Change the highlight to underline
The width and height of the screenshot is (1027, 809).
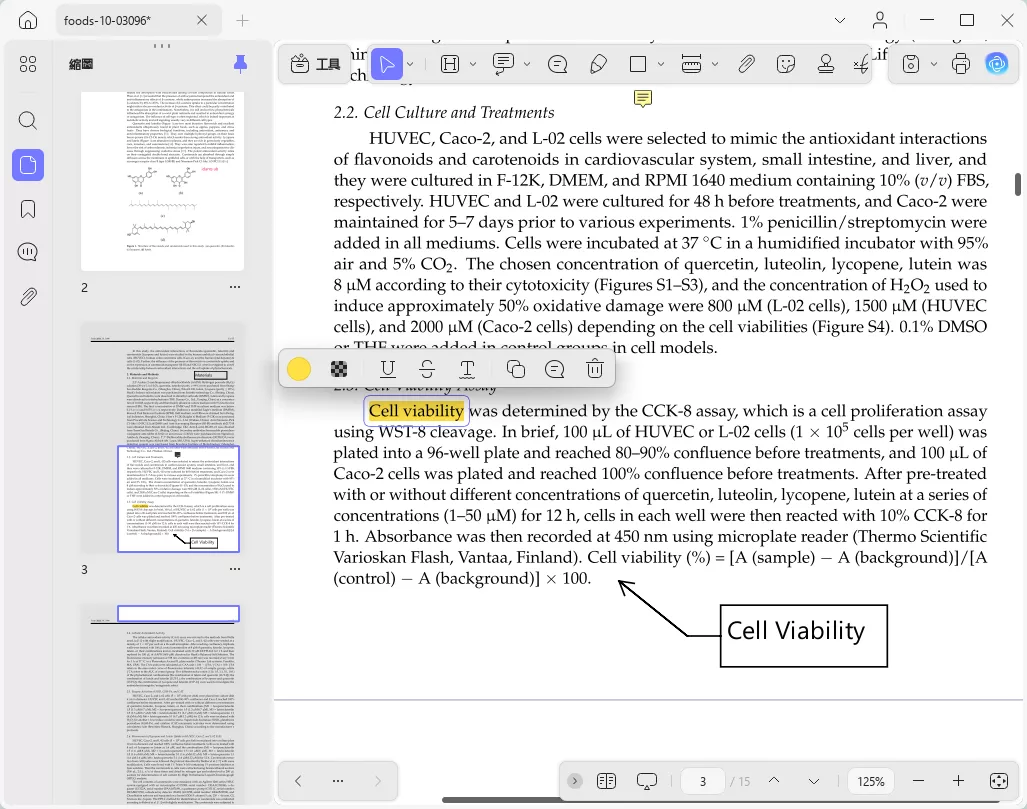[388, 369]
